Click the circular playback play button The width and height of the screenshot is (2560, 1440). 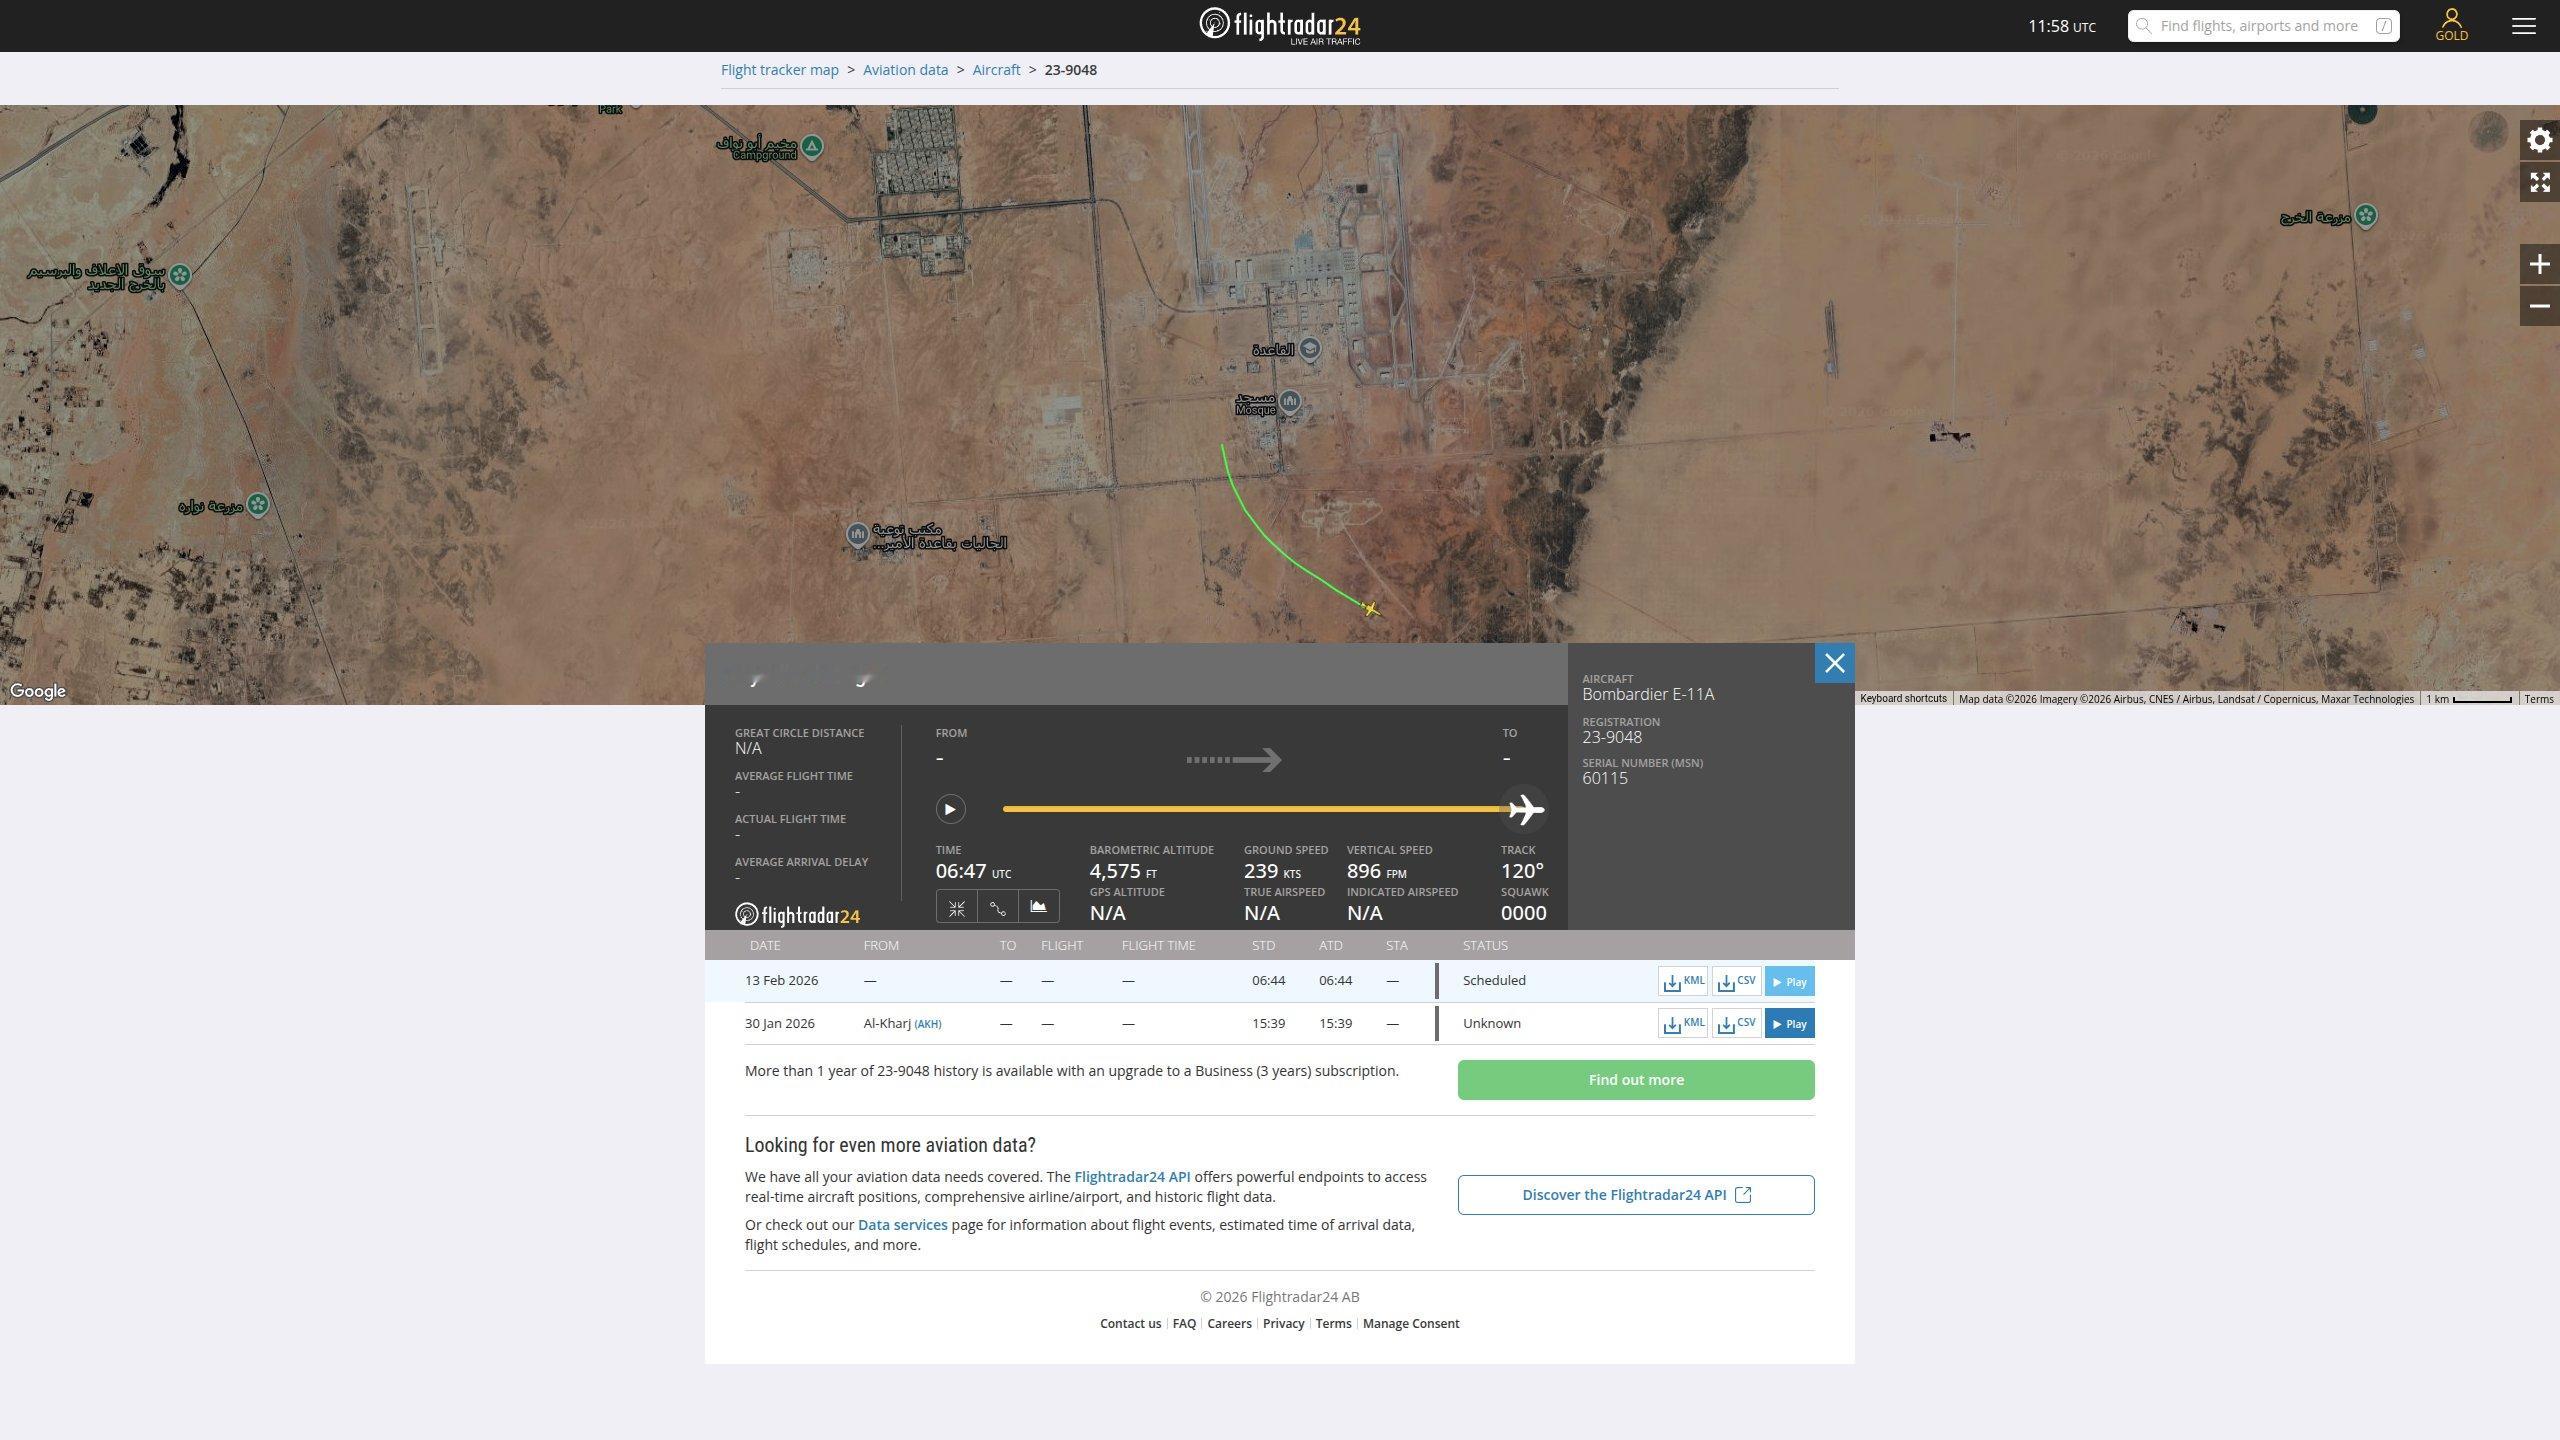coord(950,809)
